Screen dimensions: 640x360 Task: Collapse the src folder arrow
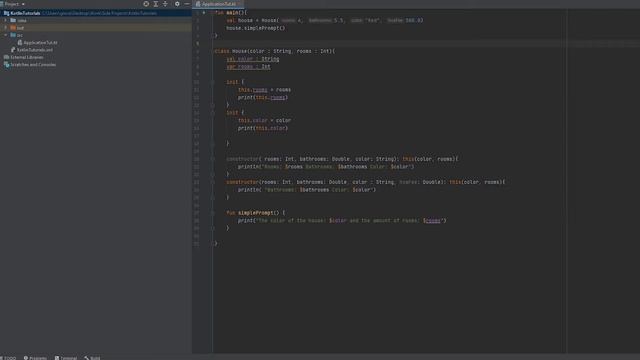pos(6,35)
